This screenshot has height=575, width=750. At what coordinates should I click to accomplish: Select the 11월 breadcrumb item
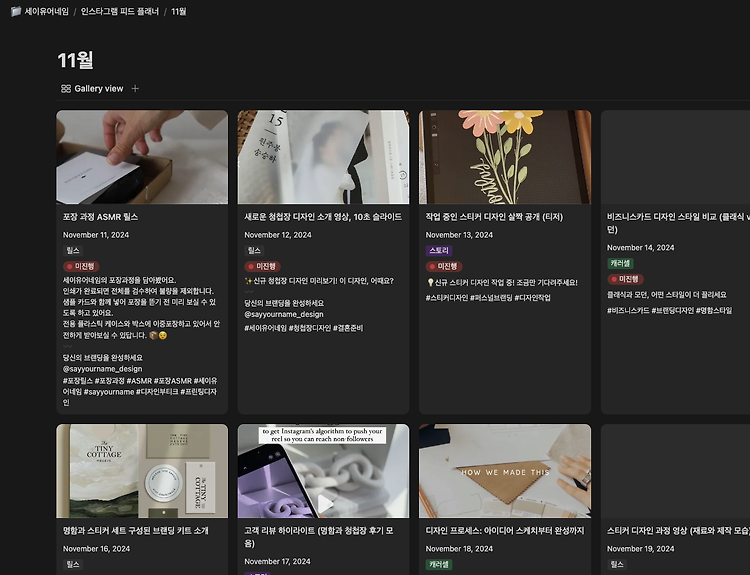click(x=178, y=11)
